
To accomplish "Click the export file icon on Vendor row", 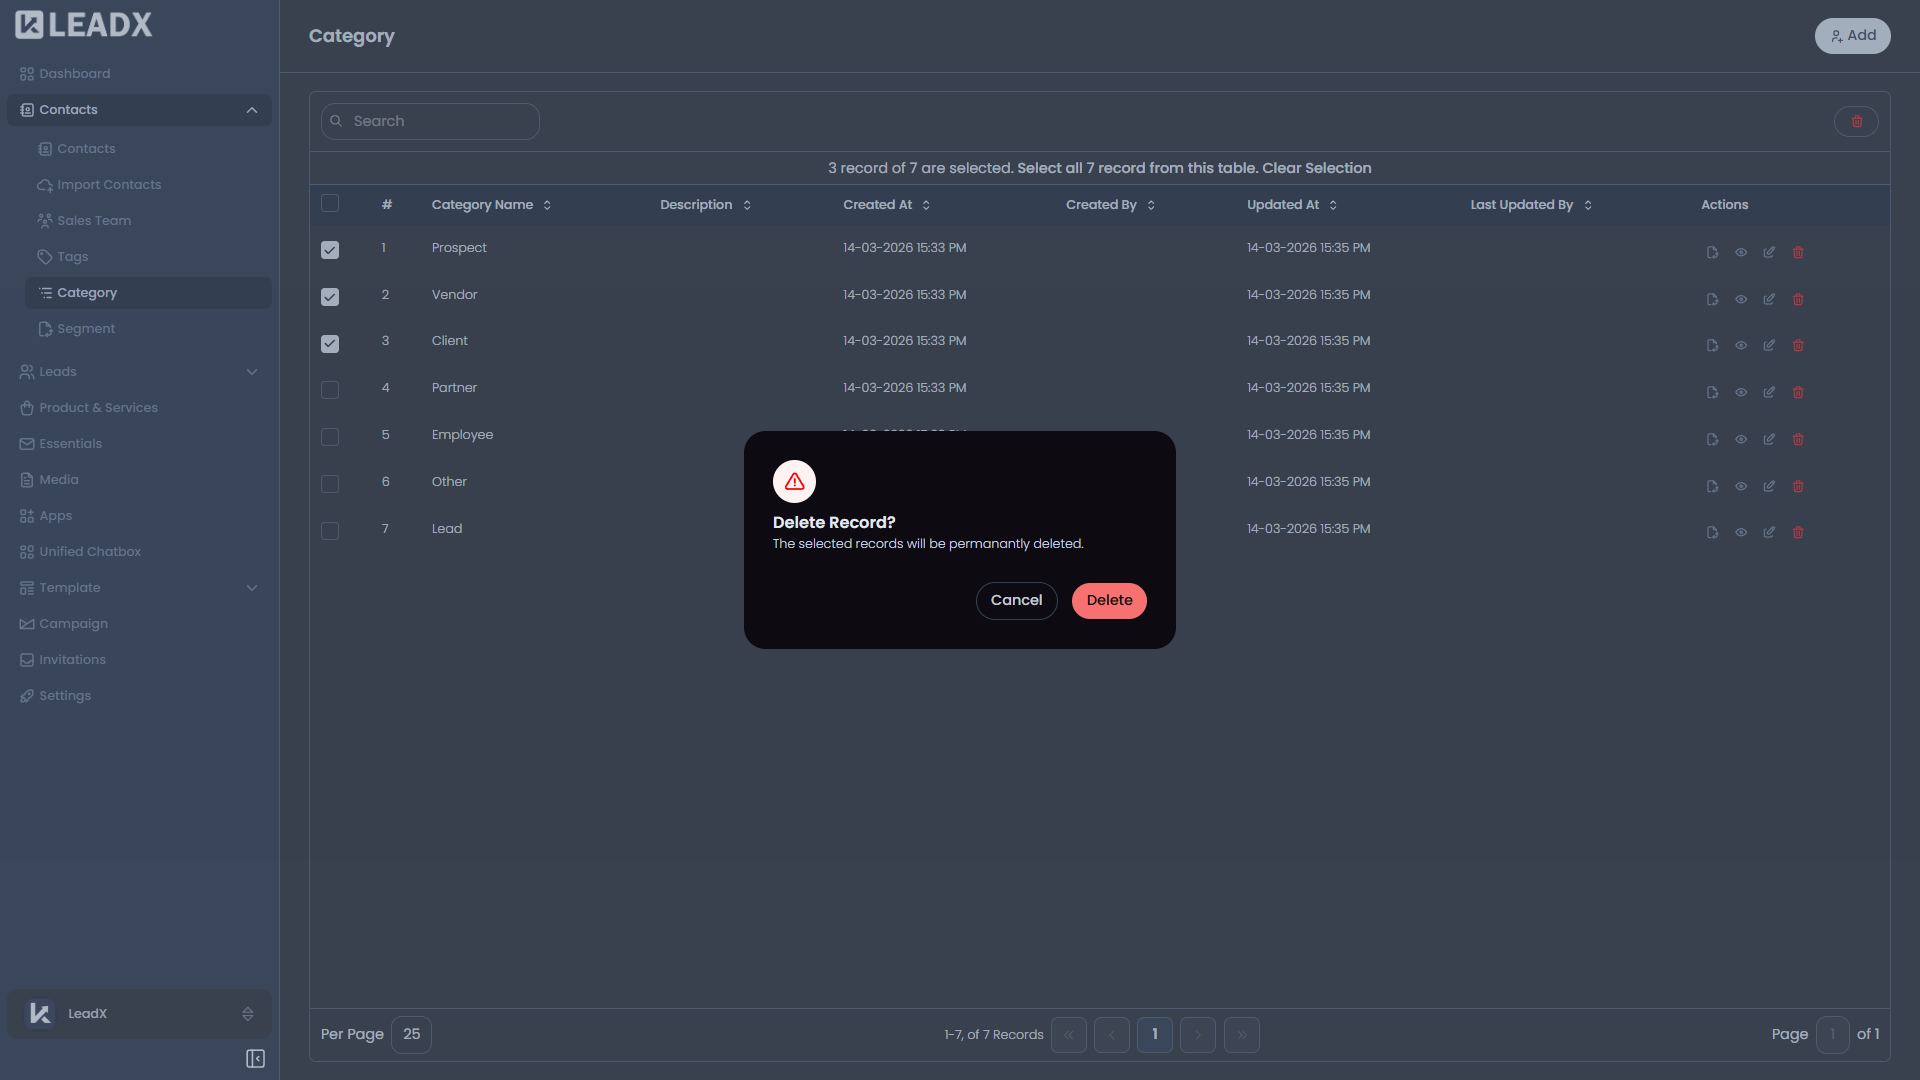I will point(1712,299).
